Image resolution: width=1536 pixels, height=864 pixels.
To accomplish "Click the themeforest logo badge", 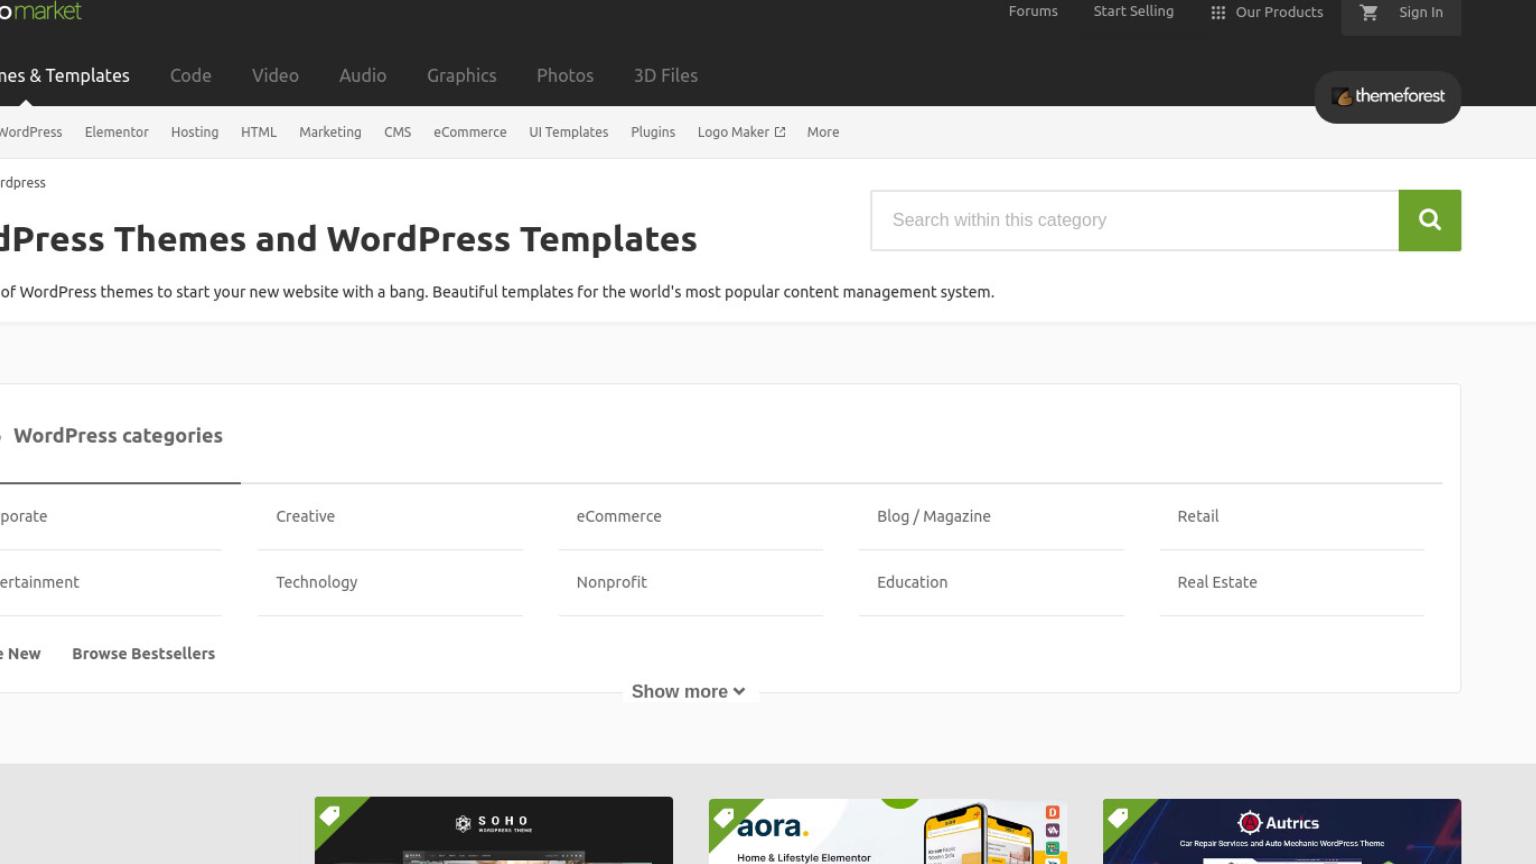I will (1388, 97).
